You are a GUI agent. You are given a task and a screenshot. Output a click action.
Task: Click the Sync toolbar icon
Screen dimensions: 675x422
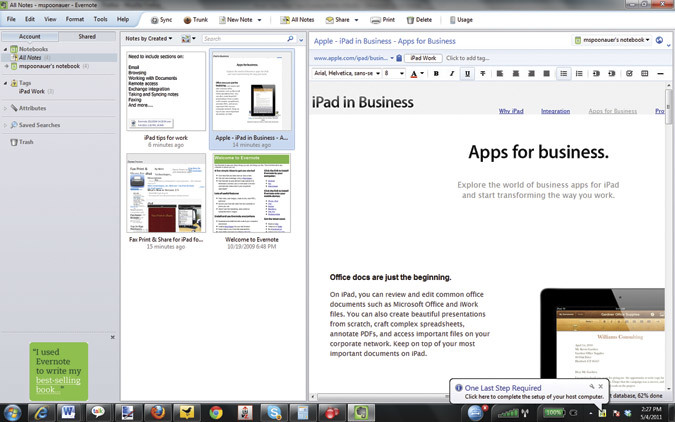tap(161, 20)
